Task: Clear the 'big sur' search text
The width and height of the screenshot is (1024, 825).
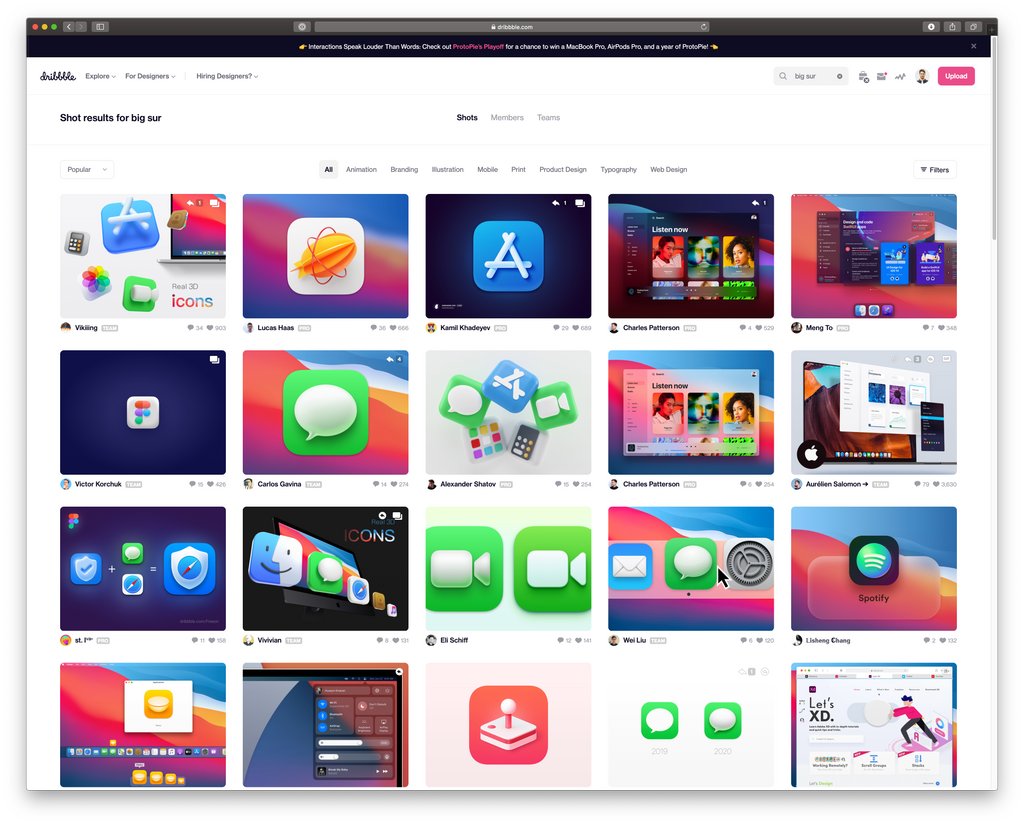Action: [x=840, y=76]
